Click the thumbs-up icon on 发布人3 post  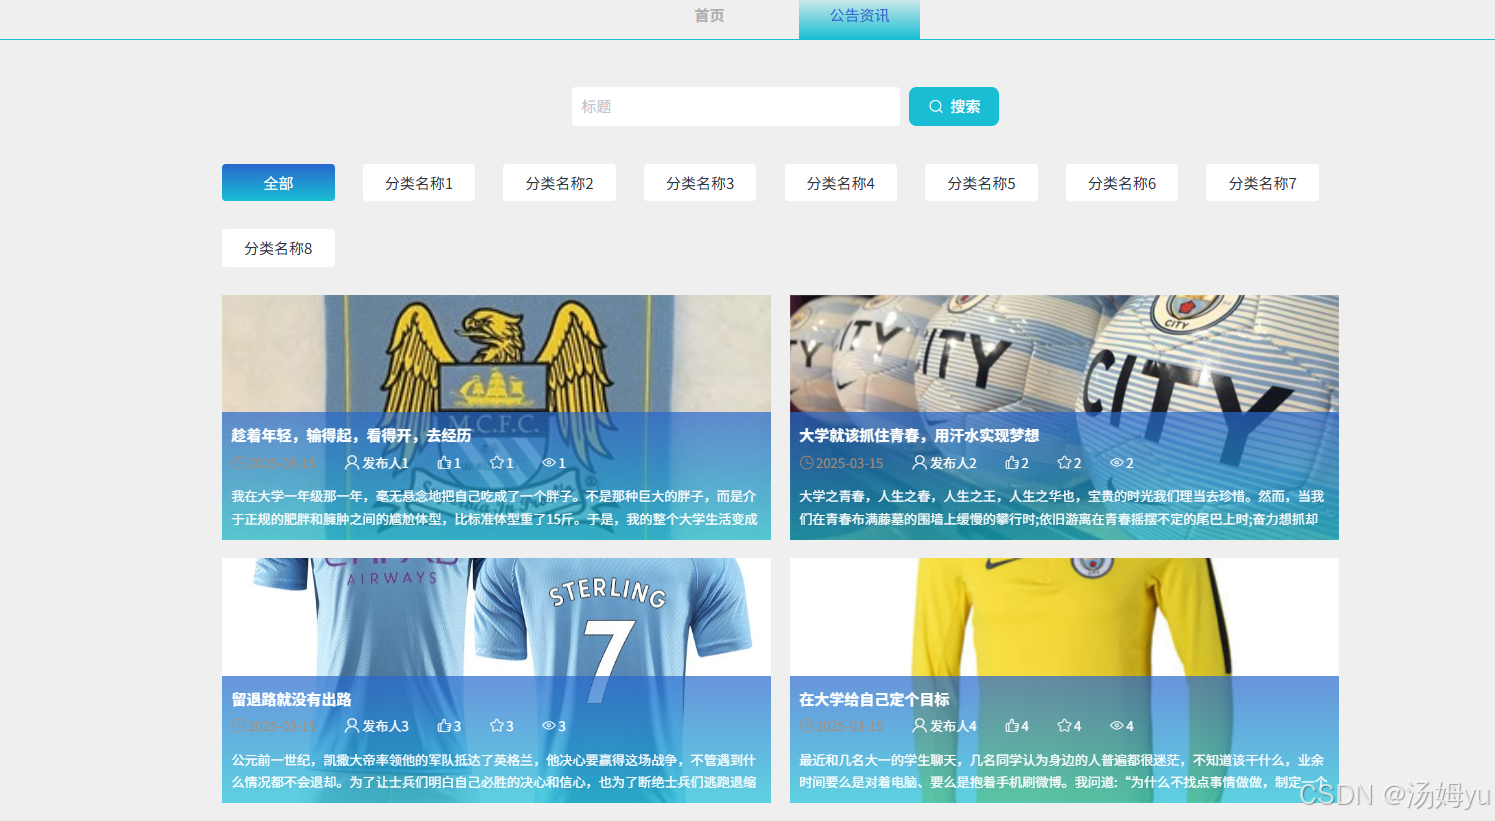(444, 725)
